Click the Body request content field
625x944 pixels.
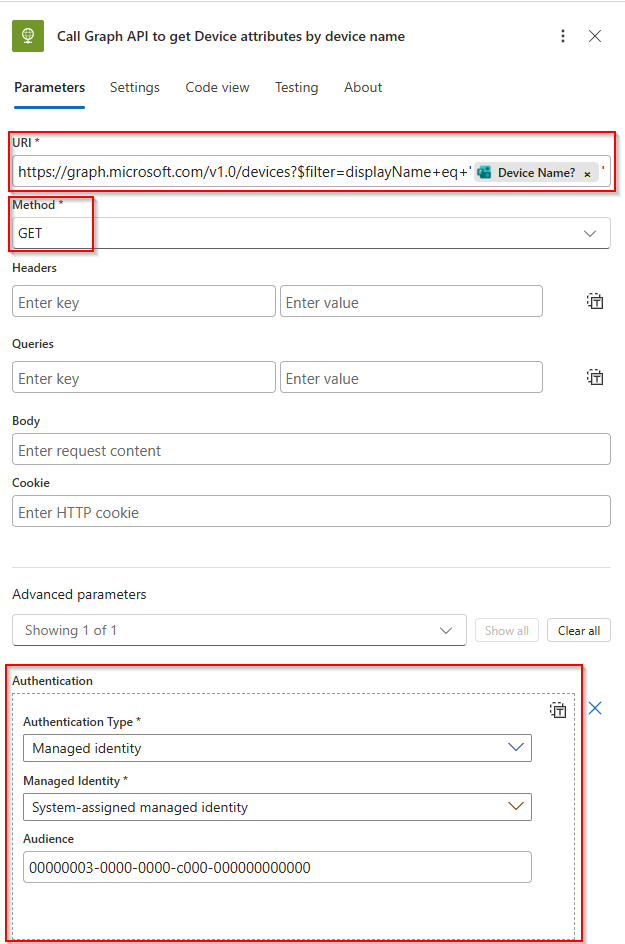pyautogui.click(x=311, y=450)
